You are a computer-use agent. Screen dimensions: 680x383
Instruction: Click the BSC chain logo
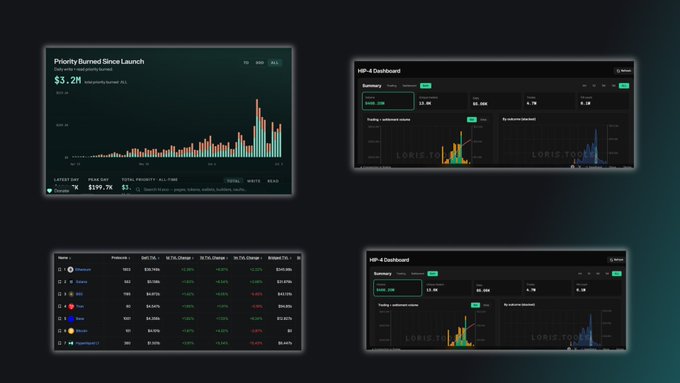tap(71, 294)
